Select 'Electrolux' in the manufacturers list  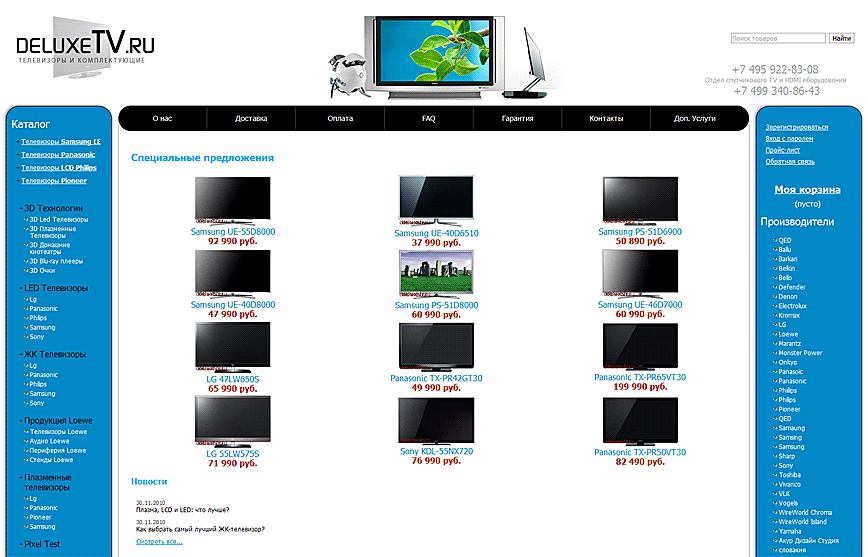(793, 306)
